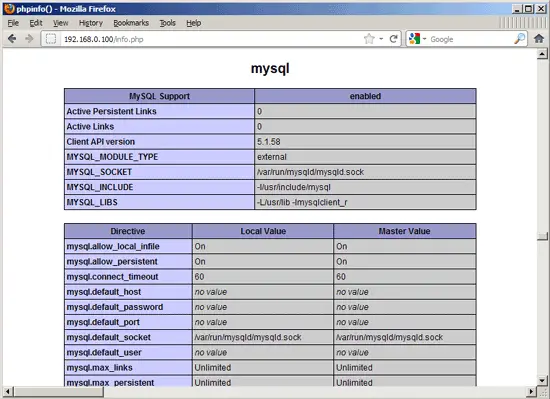
Task: Open the History menu
Action: pyautogui.click(x=90, y=23)
